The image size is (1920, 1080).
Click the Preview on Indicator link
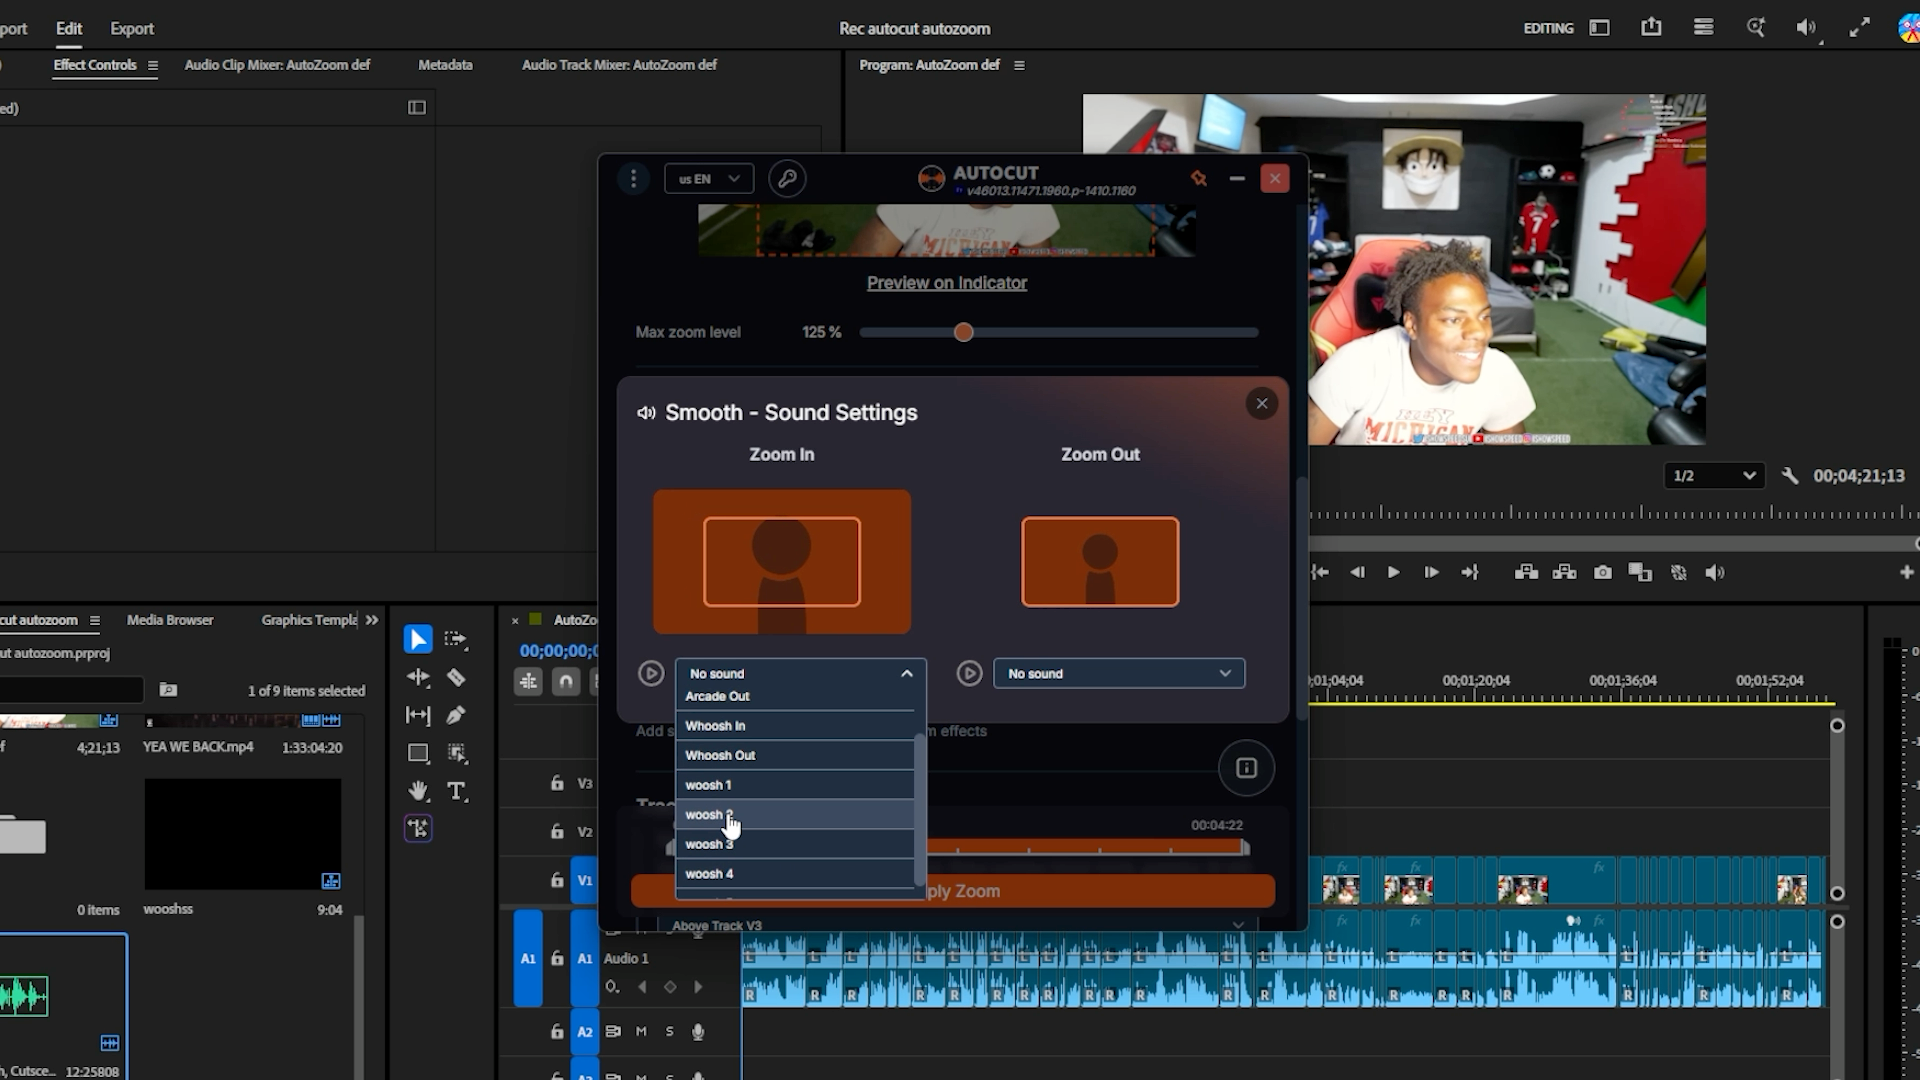(947, 283)
